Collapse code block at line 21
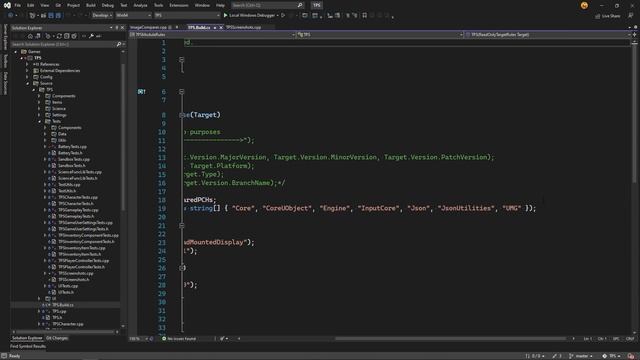 tap(182, 225)
